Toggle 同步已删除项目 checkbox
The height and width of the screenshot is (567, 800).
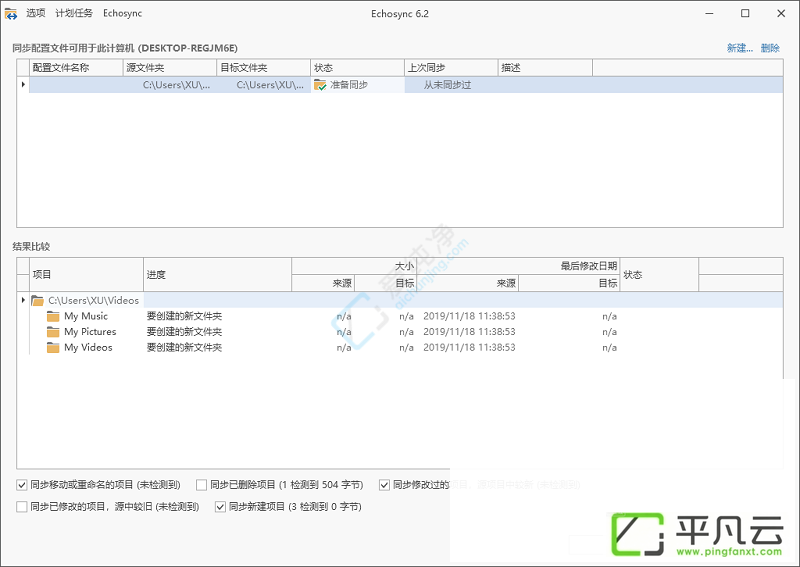(202, 485)
